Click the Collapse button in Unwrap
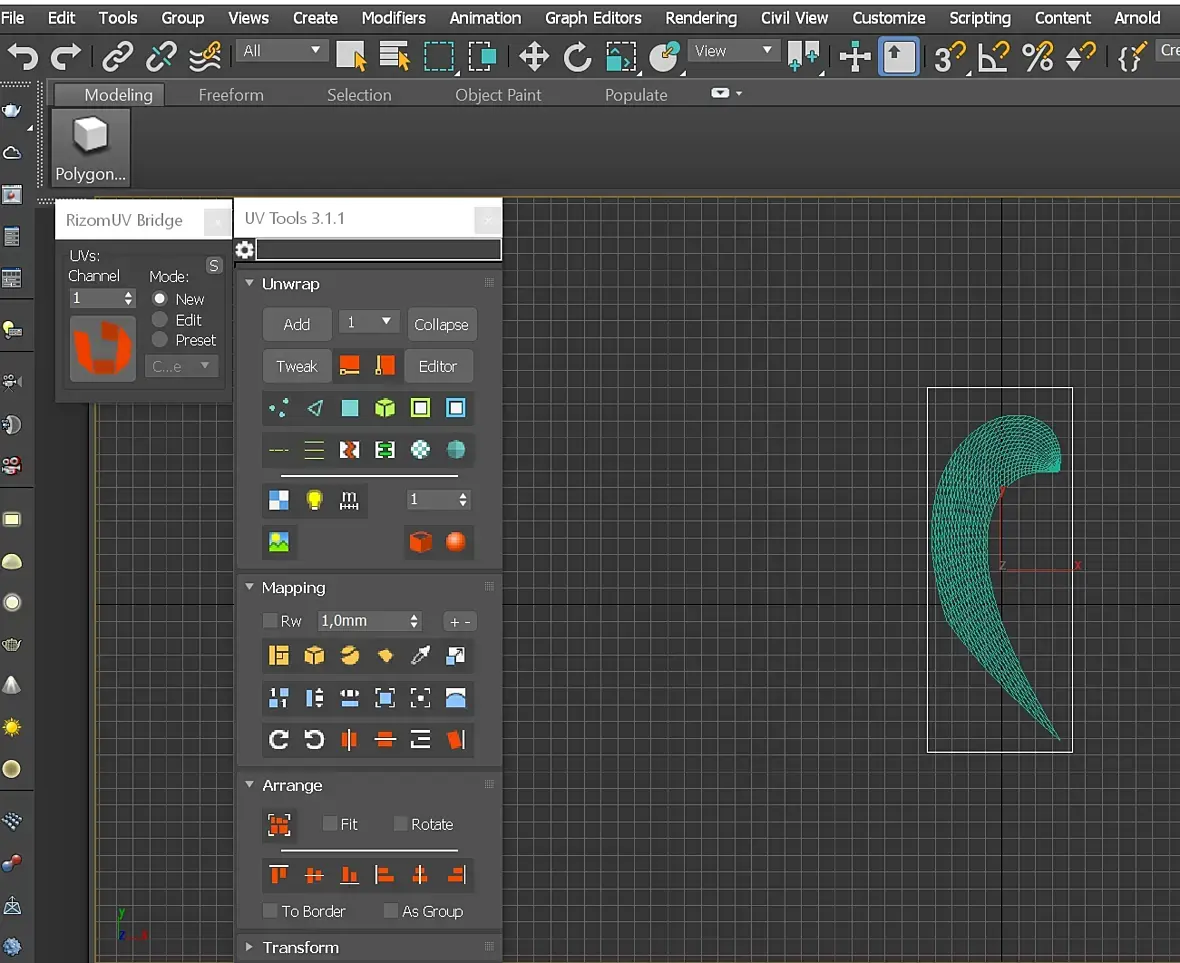Screen dimensions: 1180x963 click(441, 324)
